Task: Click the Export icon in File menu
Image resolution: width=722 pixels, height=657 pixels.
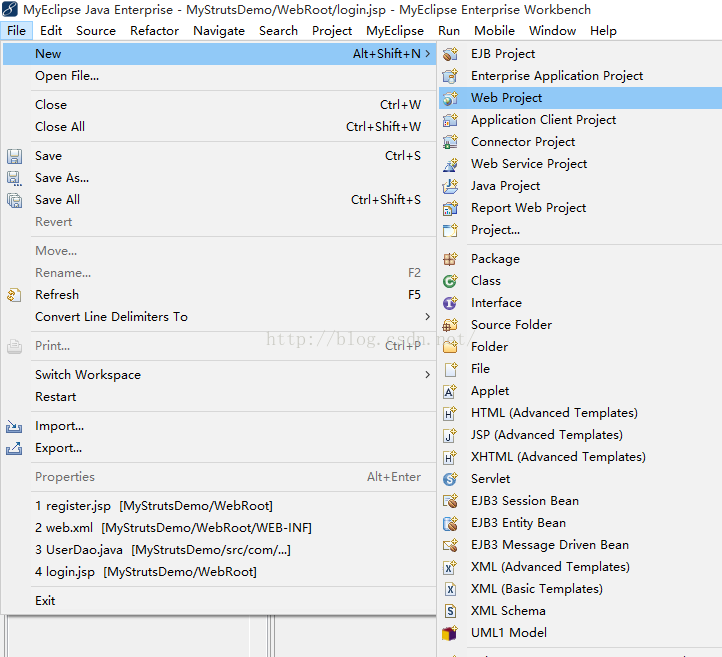Action: click(14, 448)
